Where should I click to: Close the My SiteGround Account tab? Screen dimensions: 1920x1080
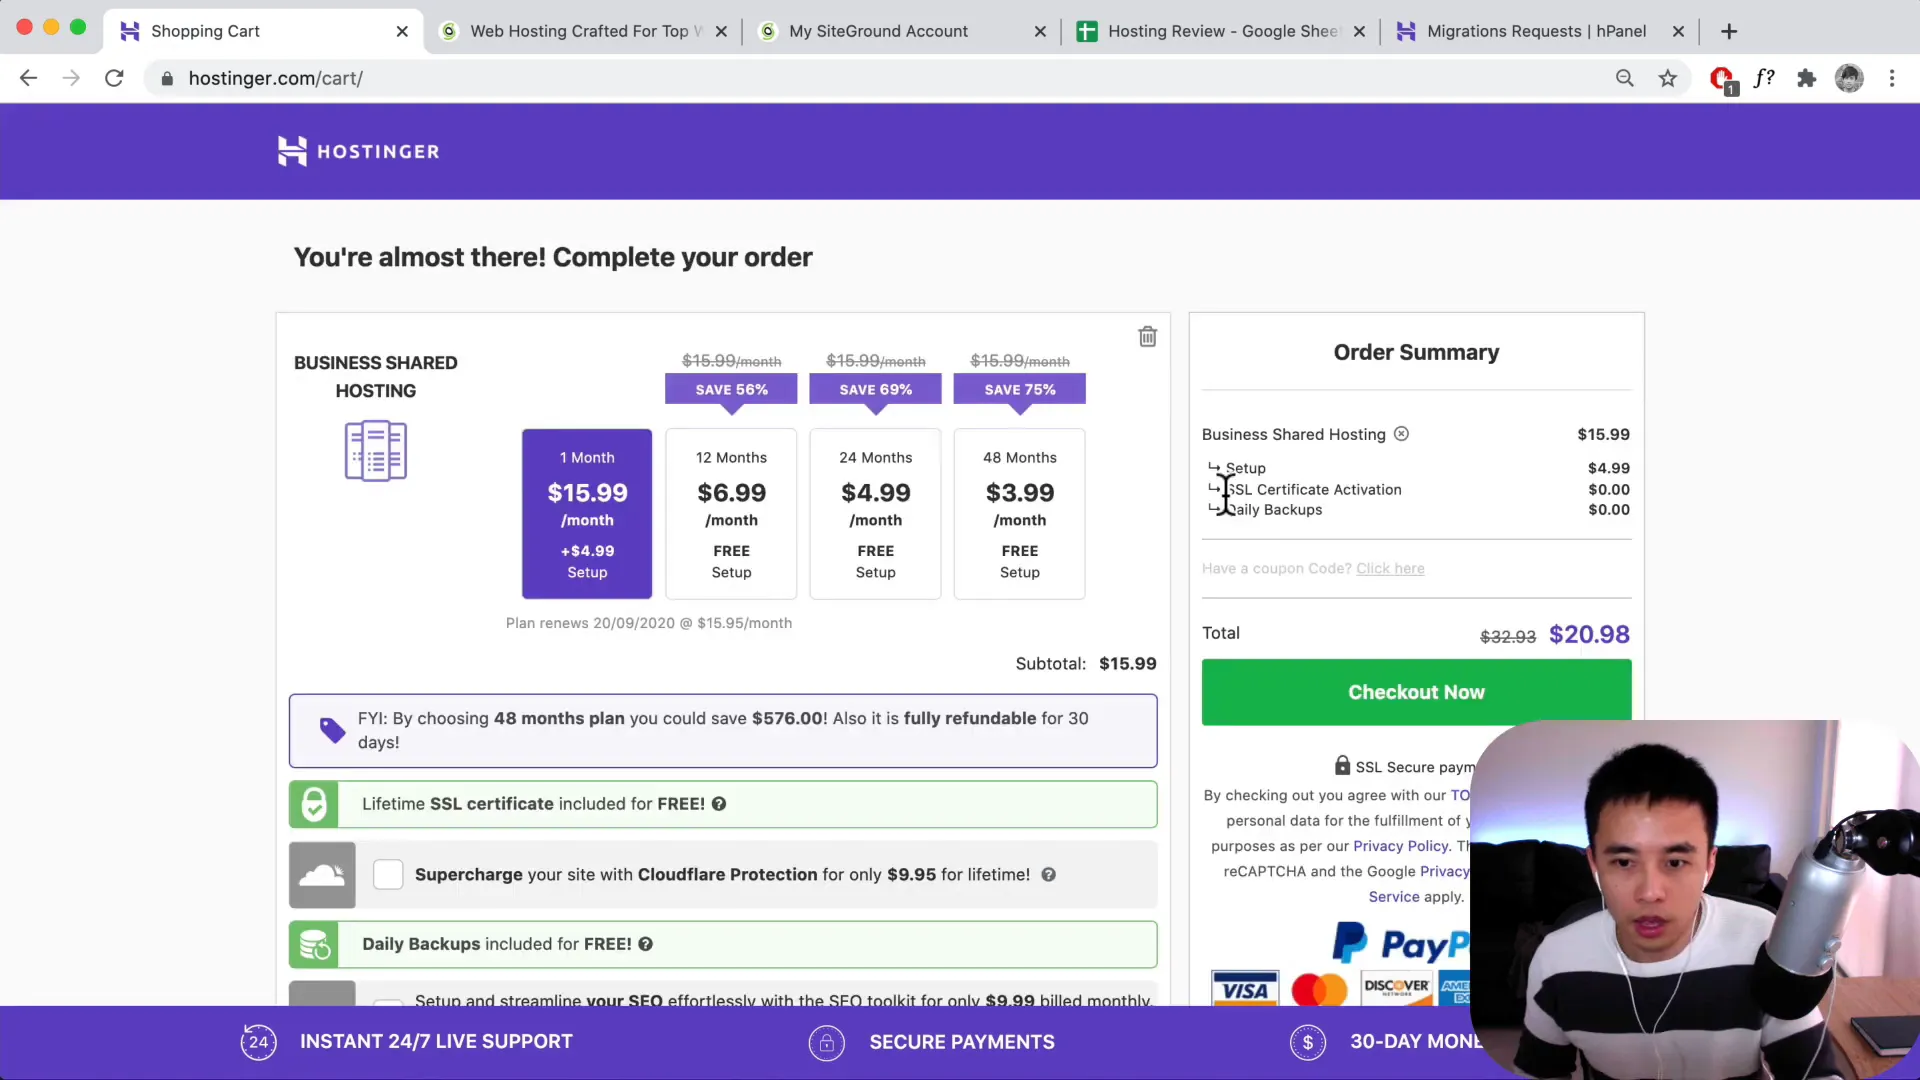coord(1040,31)
